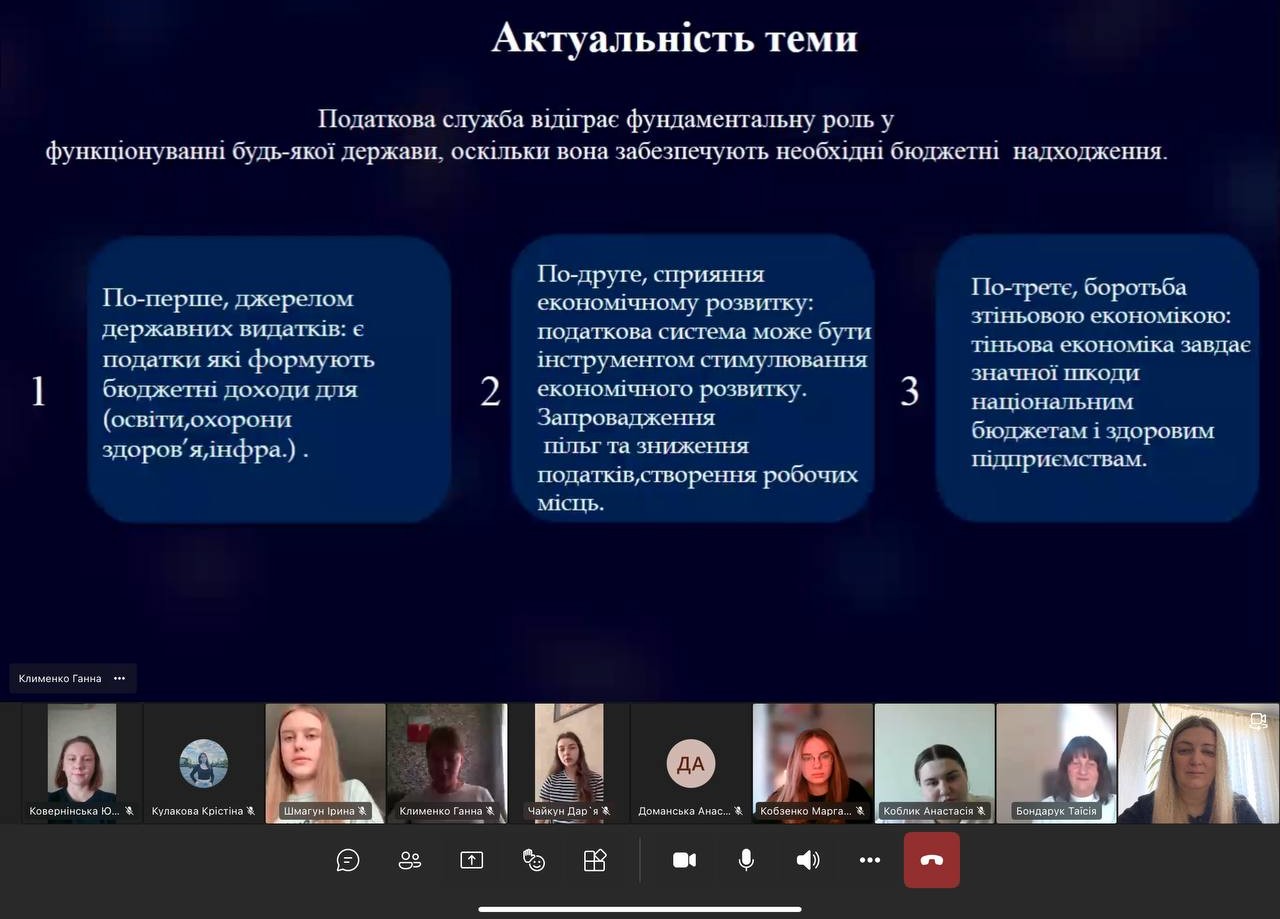Open the meeting chat
Screen dimensions: 1280x919
(348, 860)
